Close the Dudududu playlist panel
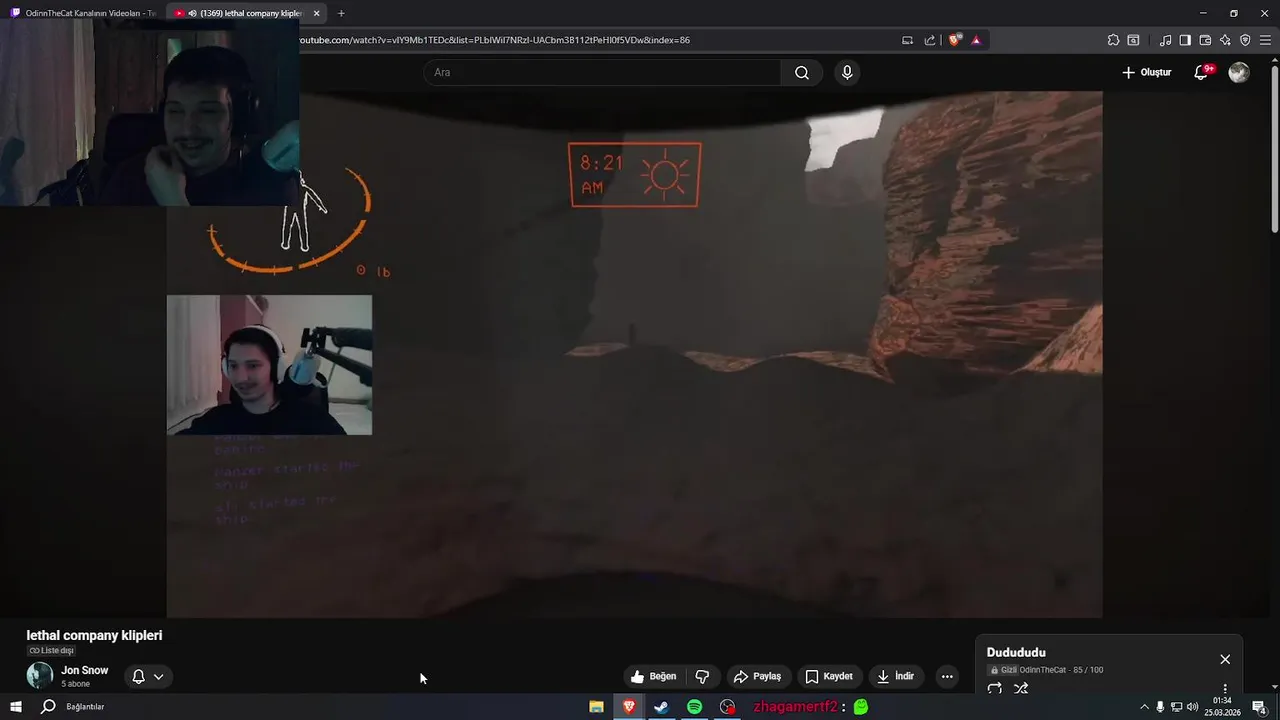The width and height of the screenshot is (1280, 720). 1225,659
